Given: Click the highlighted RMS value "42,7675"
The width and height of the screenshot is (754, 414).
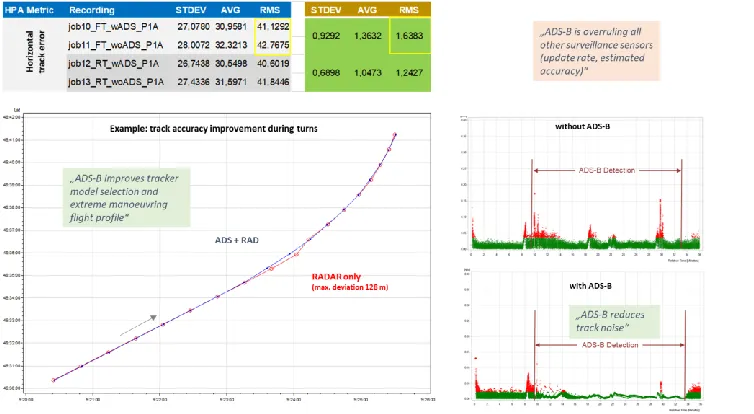Looking at the screenshot, I should tap(273, 45).
